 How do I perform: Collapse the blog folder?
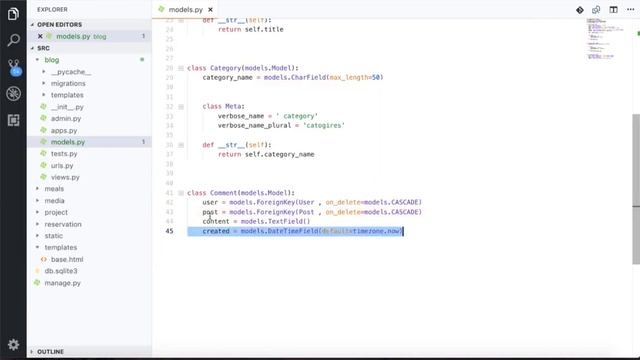[38, 60]
